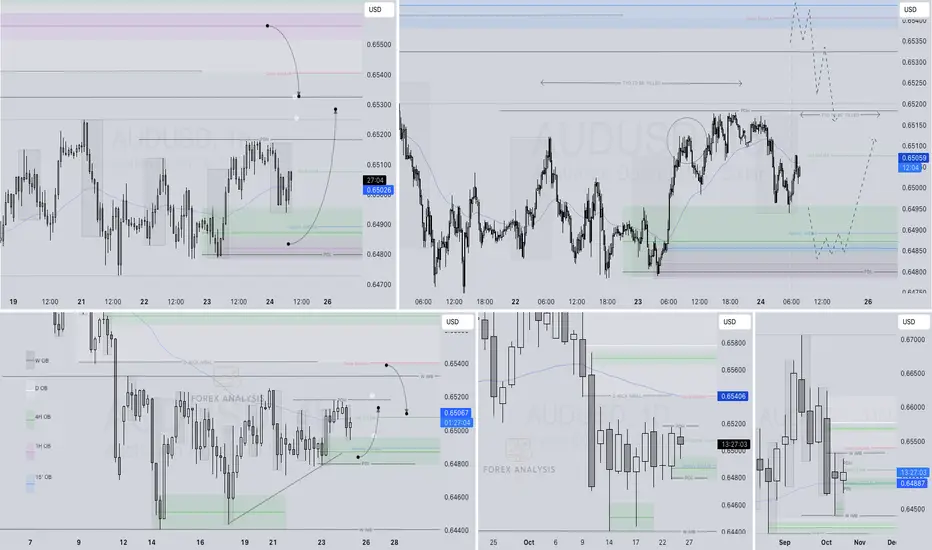Click the 0.65600 price axis value

click(733, 370)
